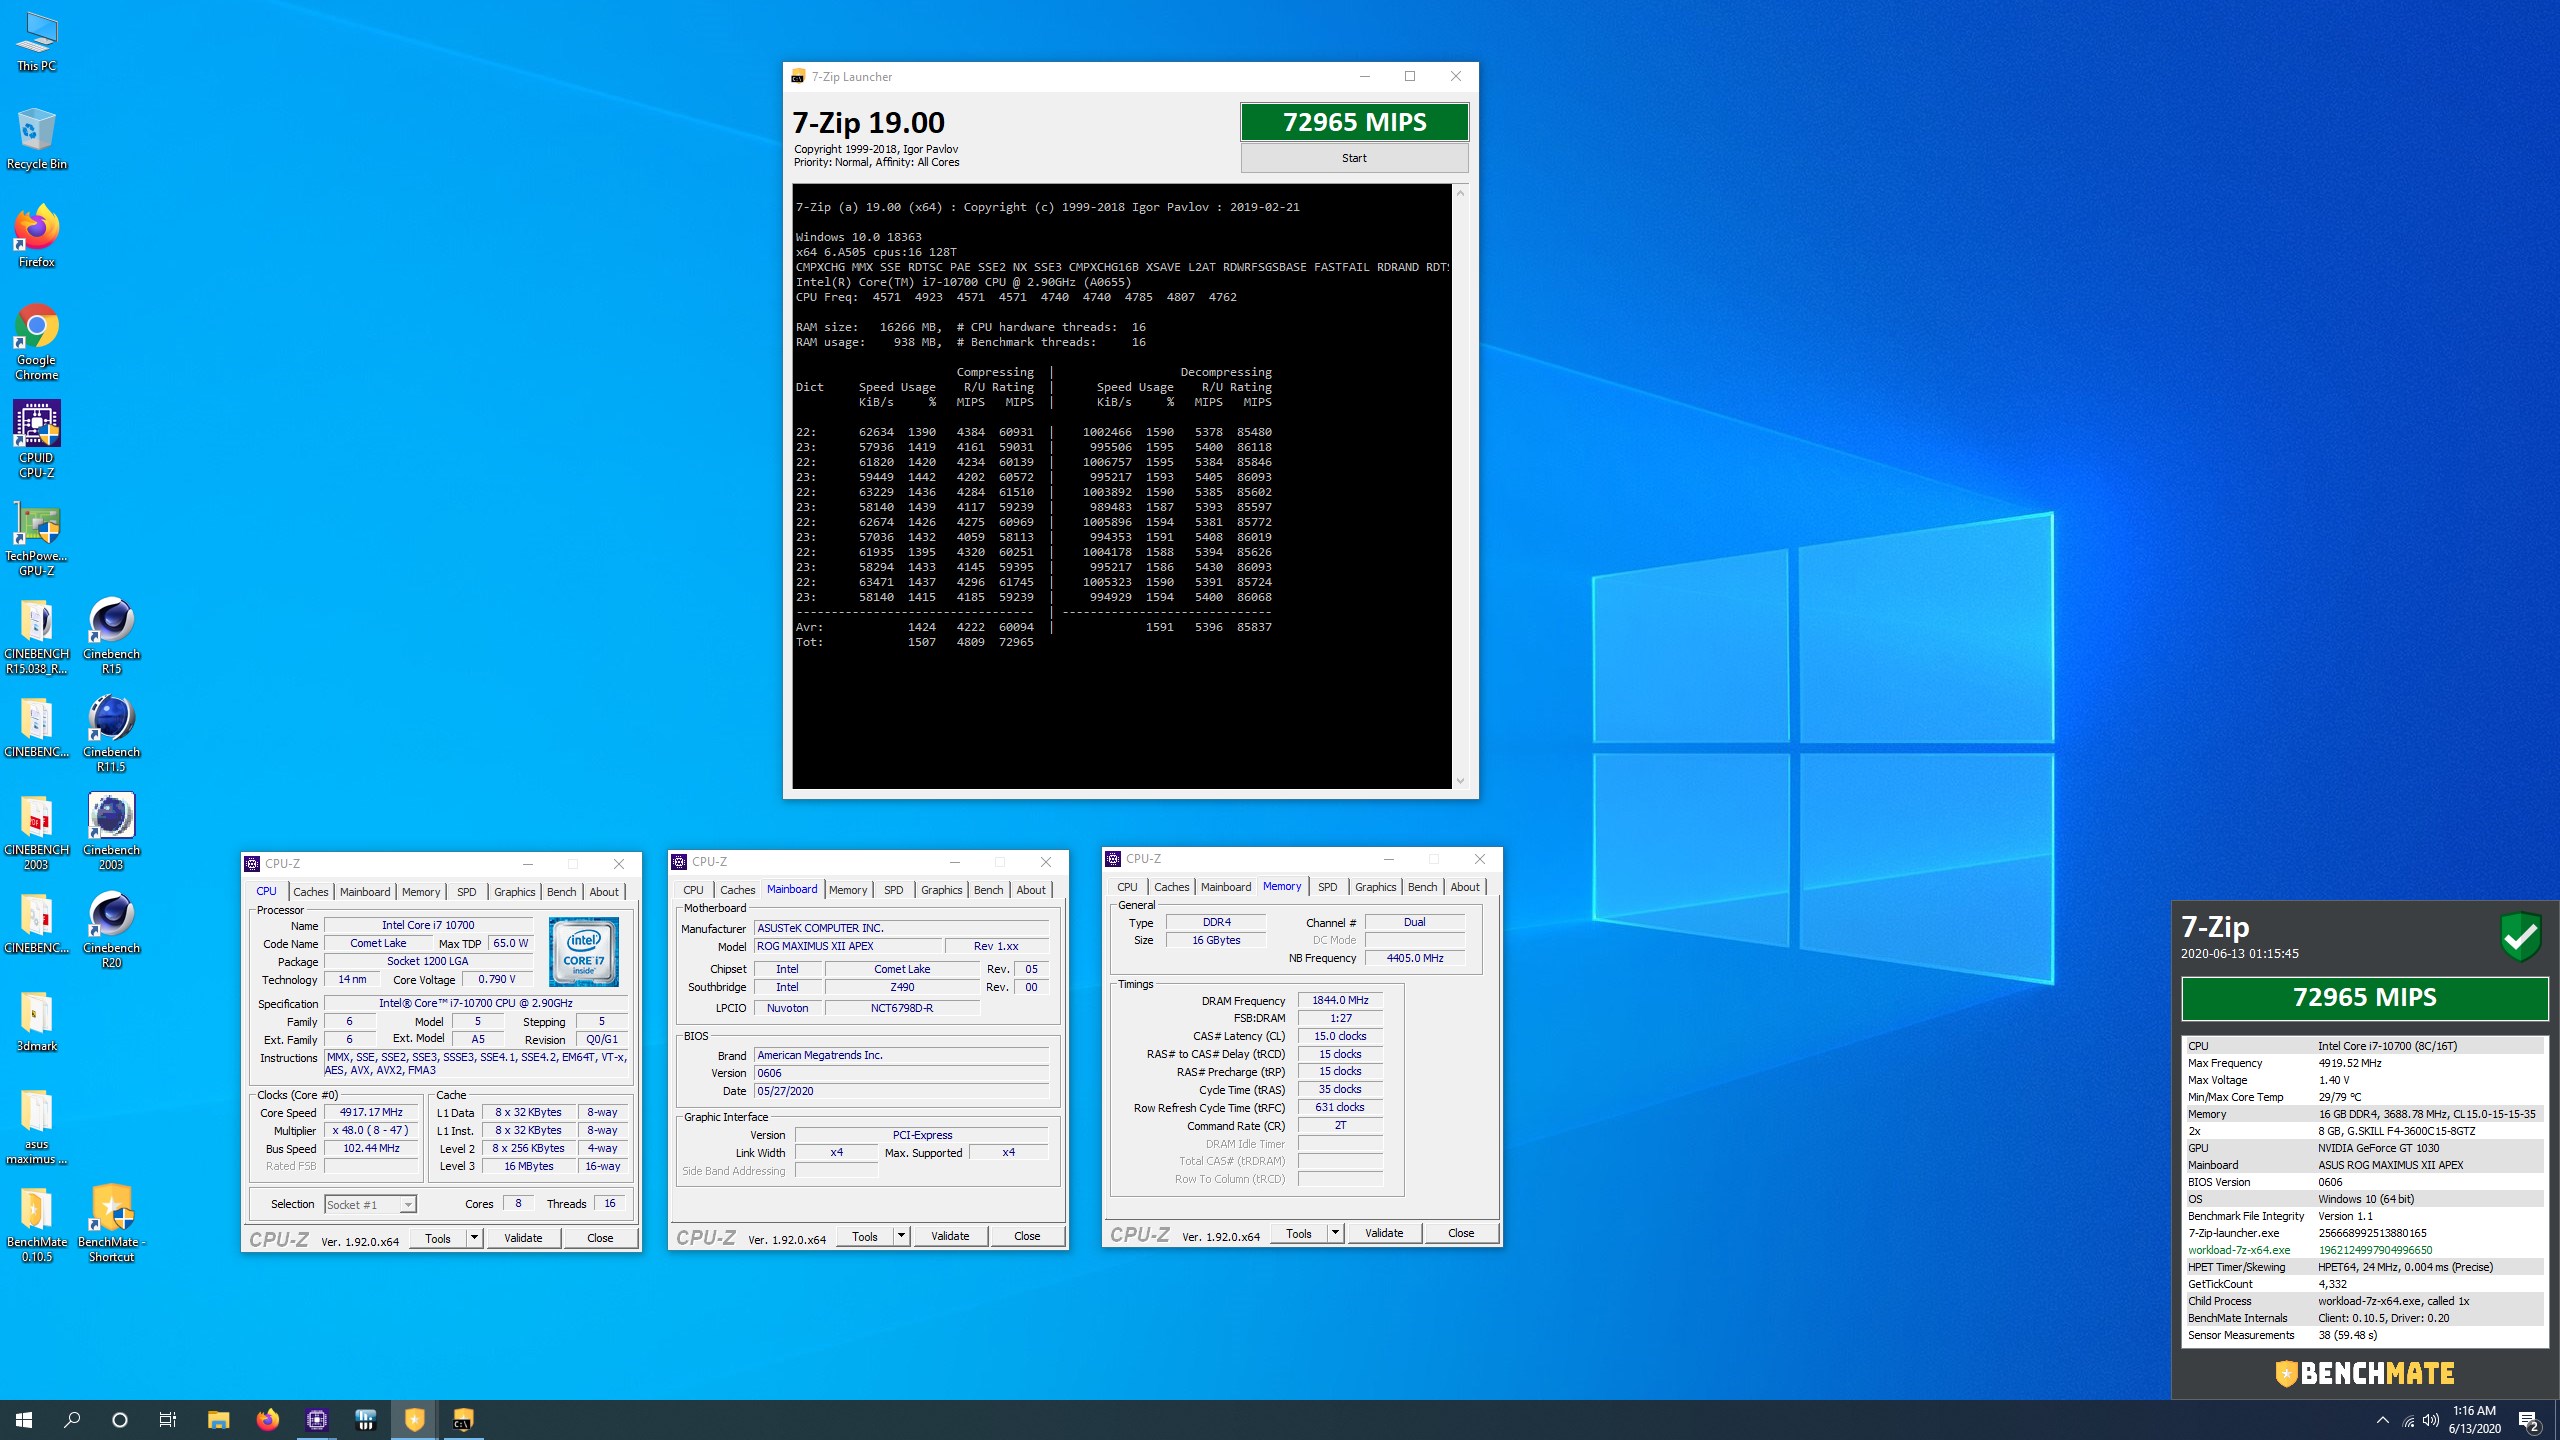Screen dimensions: 2560x1440
Task: Expand Tools dropdown arrow in CPU-Z Mainboard window
Action: (901, 1236)
